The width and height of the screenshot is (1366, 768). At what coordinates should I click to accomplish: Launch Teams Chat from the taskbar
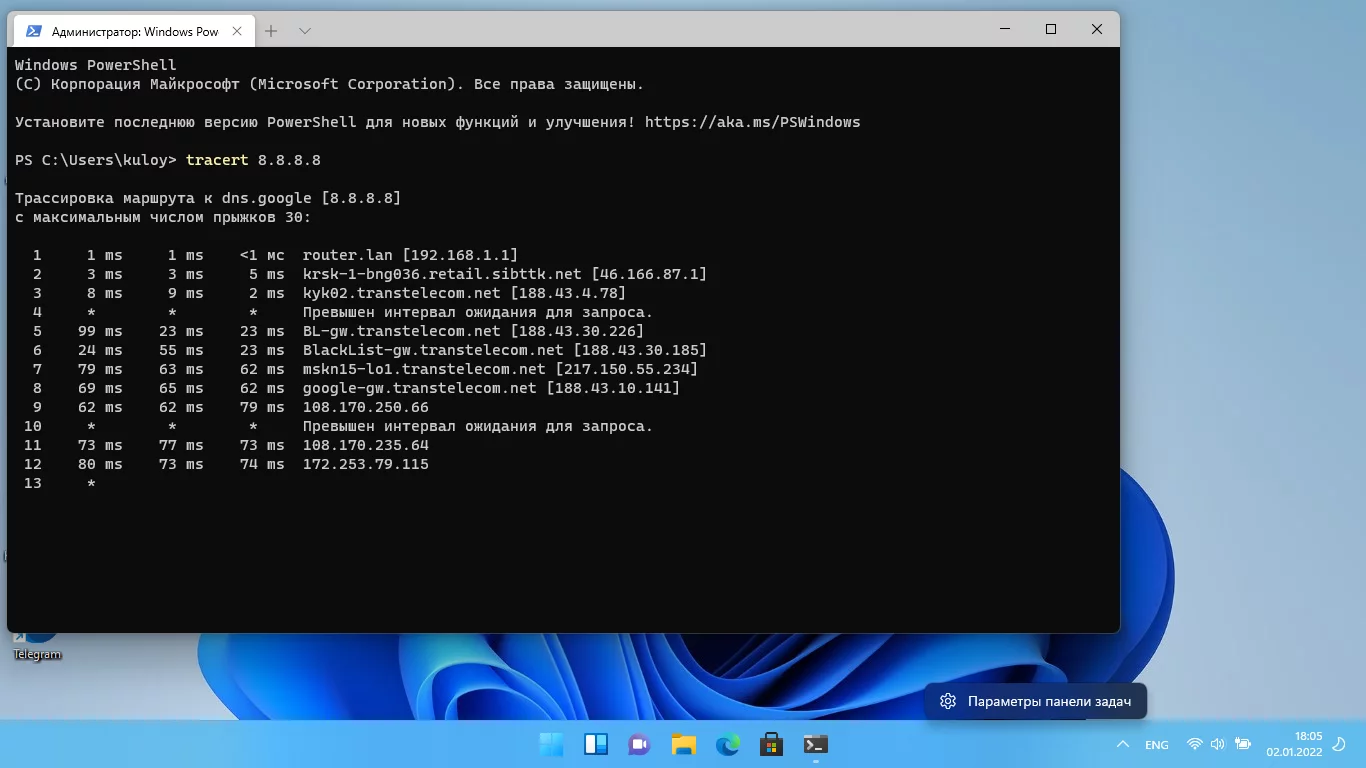pos(640,745)
